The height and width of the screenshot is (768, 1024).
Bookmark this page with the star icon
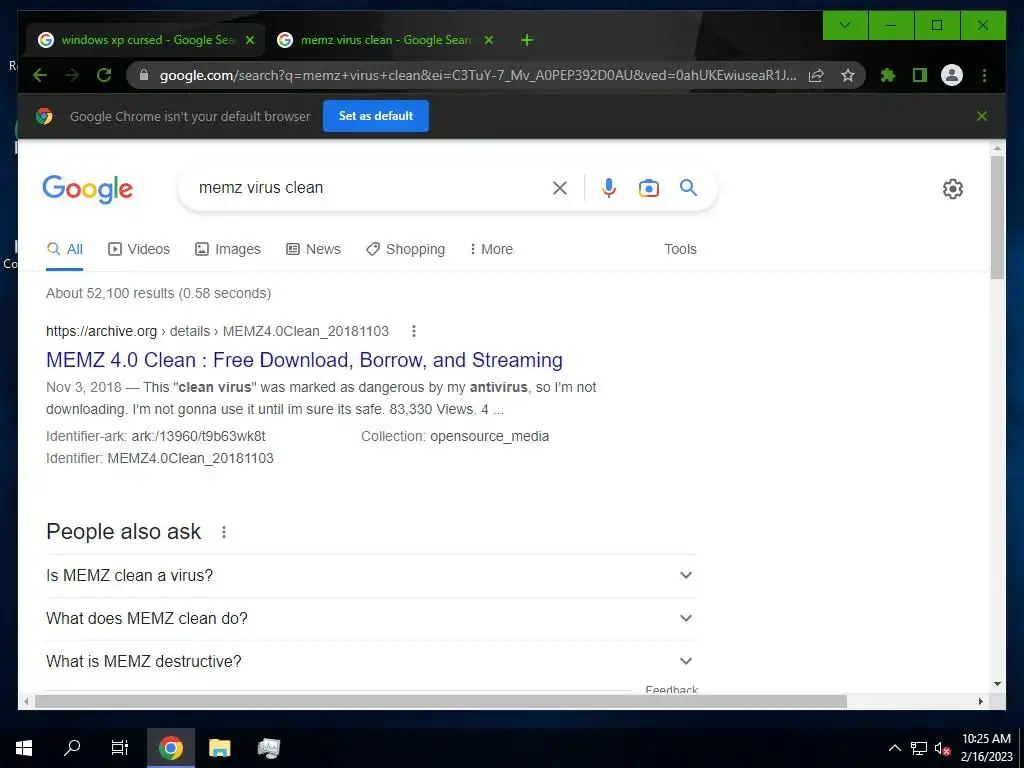tap(848, 75)
